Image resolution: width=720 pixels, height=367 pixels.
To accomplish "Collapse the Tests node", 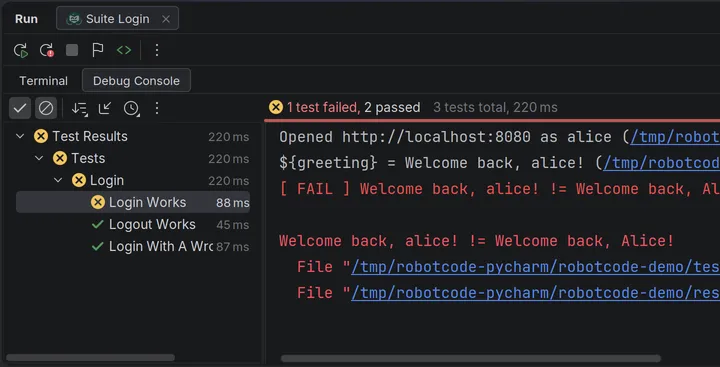I will tap(39, 158).
